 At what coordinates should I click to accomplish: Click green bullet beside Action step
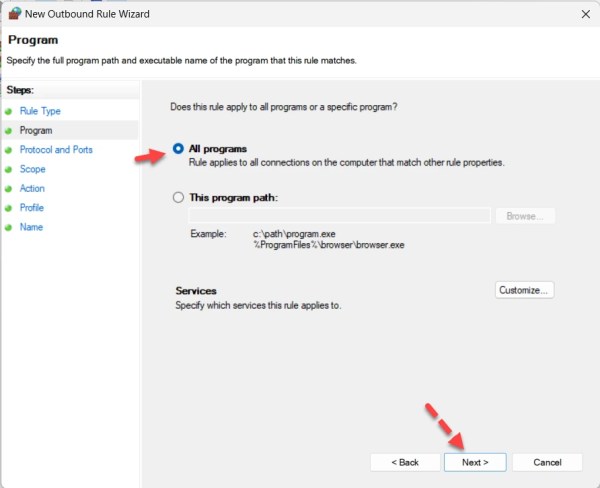tap(9, 189)
